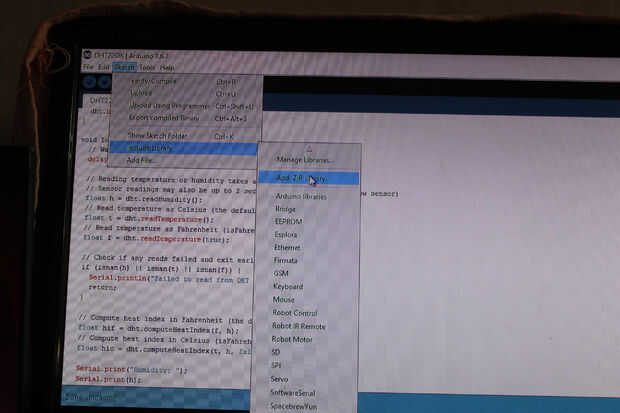
Task: Choose Add .ZIP Library...
Action: (309, 178)
